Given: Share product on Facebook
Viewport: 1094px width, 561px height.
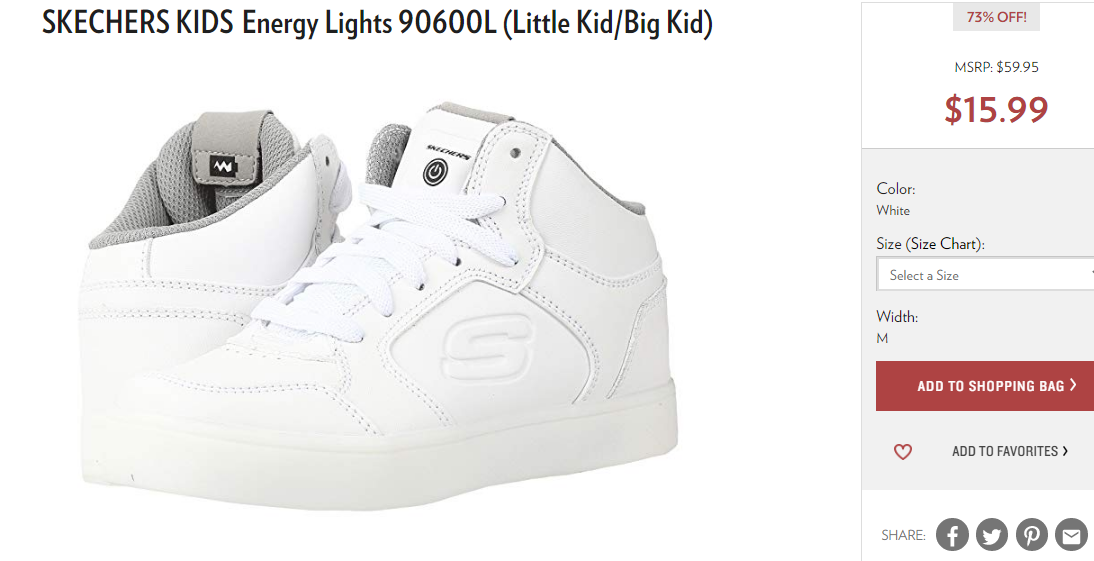Looking at the screenshot, I should [952, 535].
